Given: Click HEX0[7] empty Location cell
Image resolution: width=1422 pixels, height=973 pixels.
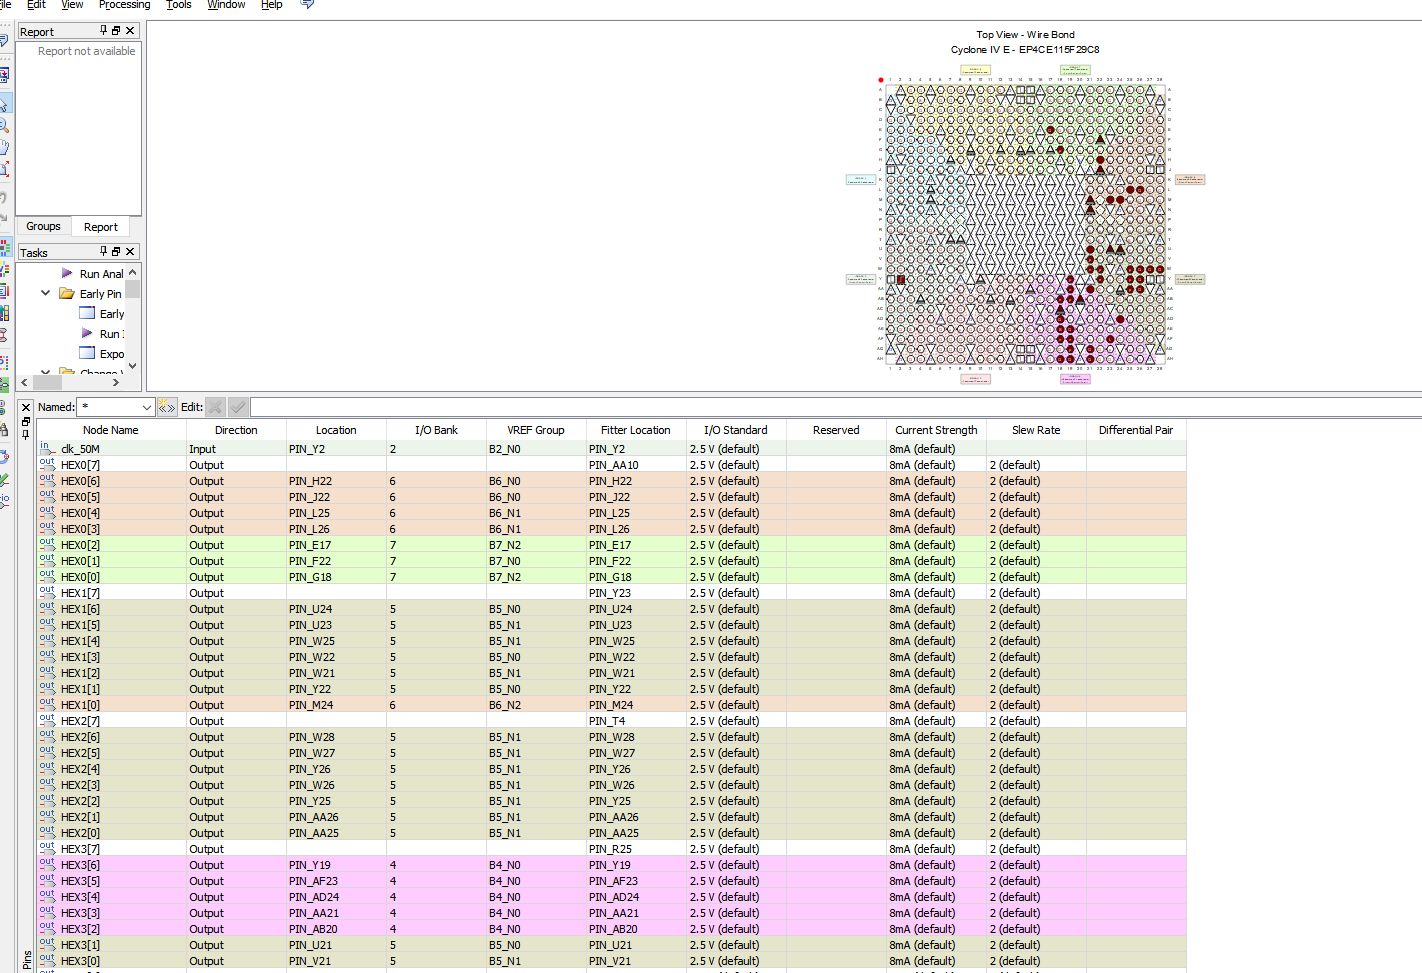Looking at the screenshot, I should (336, 465).
